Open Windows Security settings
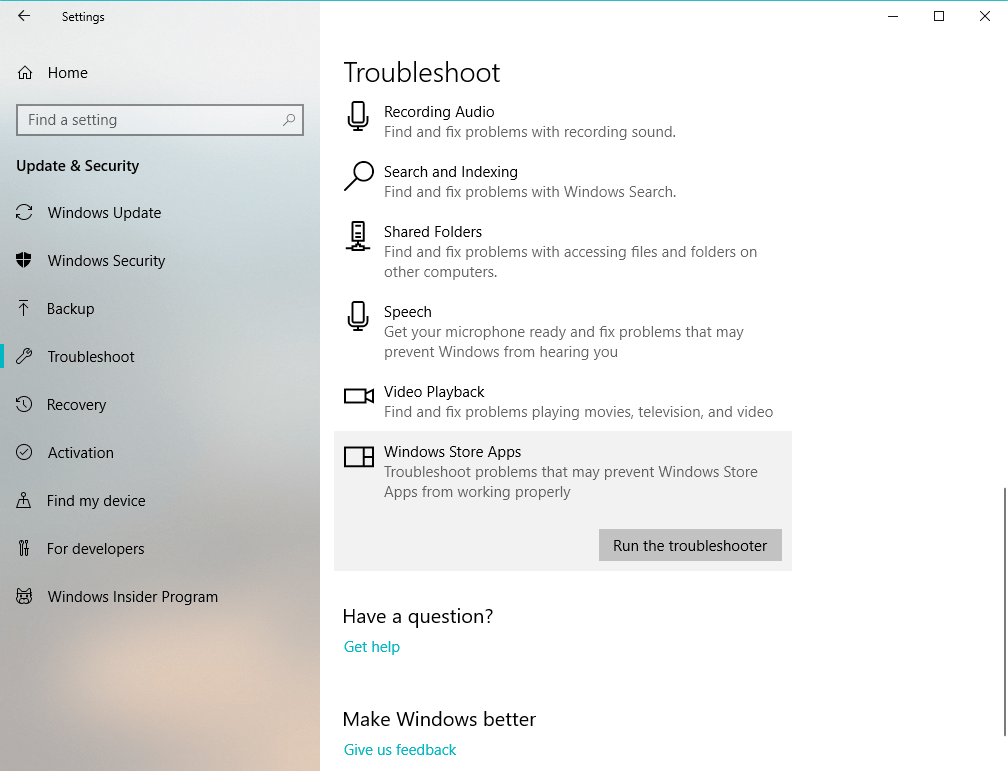This screenshot has height=771, width=1008. (x=160, y=260)
